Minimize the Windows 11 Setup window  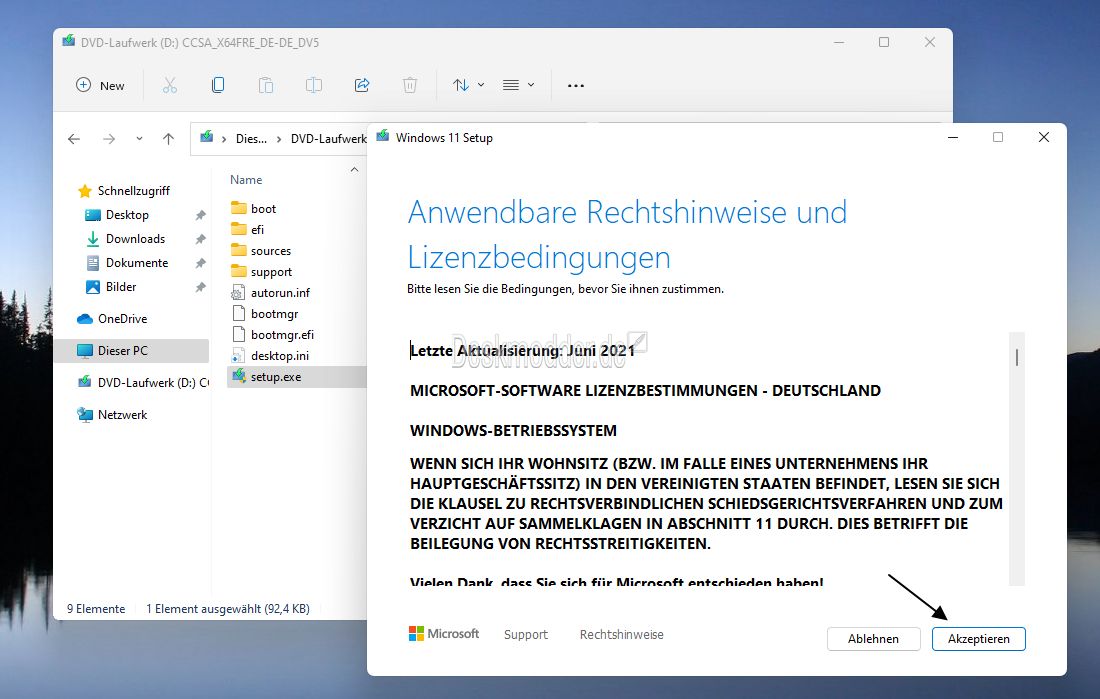pyautogui.click(x=953, y=138)
